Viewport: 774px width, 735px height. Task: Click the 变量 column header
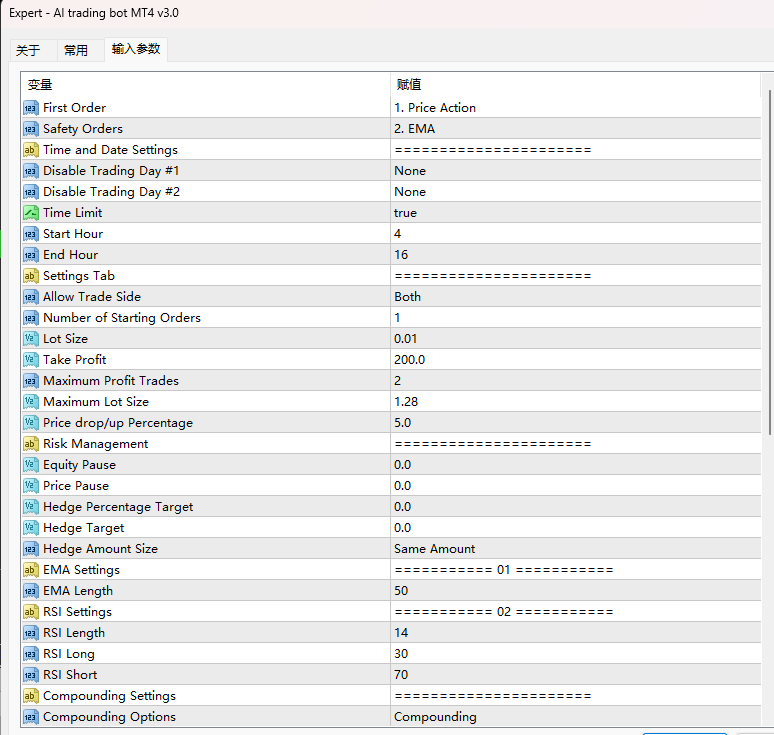206,85
